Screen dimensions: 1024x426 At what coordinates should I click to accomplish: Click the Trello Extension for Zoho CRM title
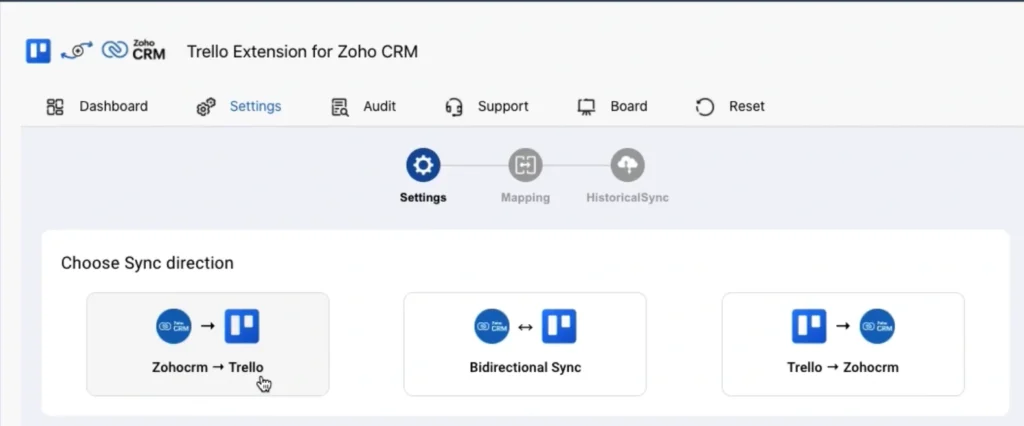302,51
